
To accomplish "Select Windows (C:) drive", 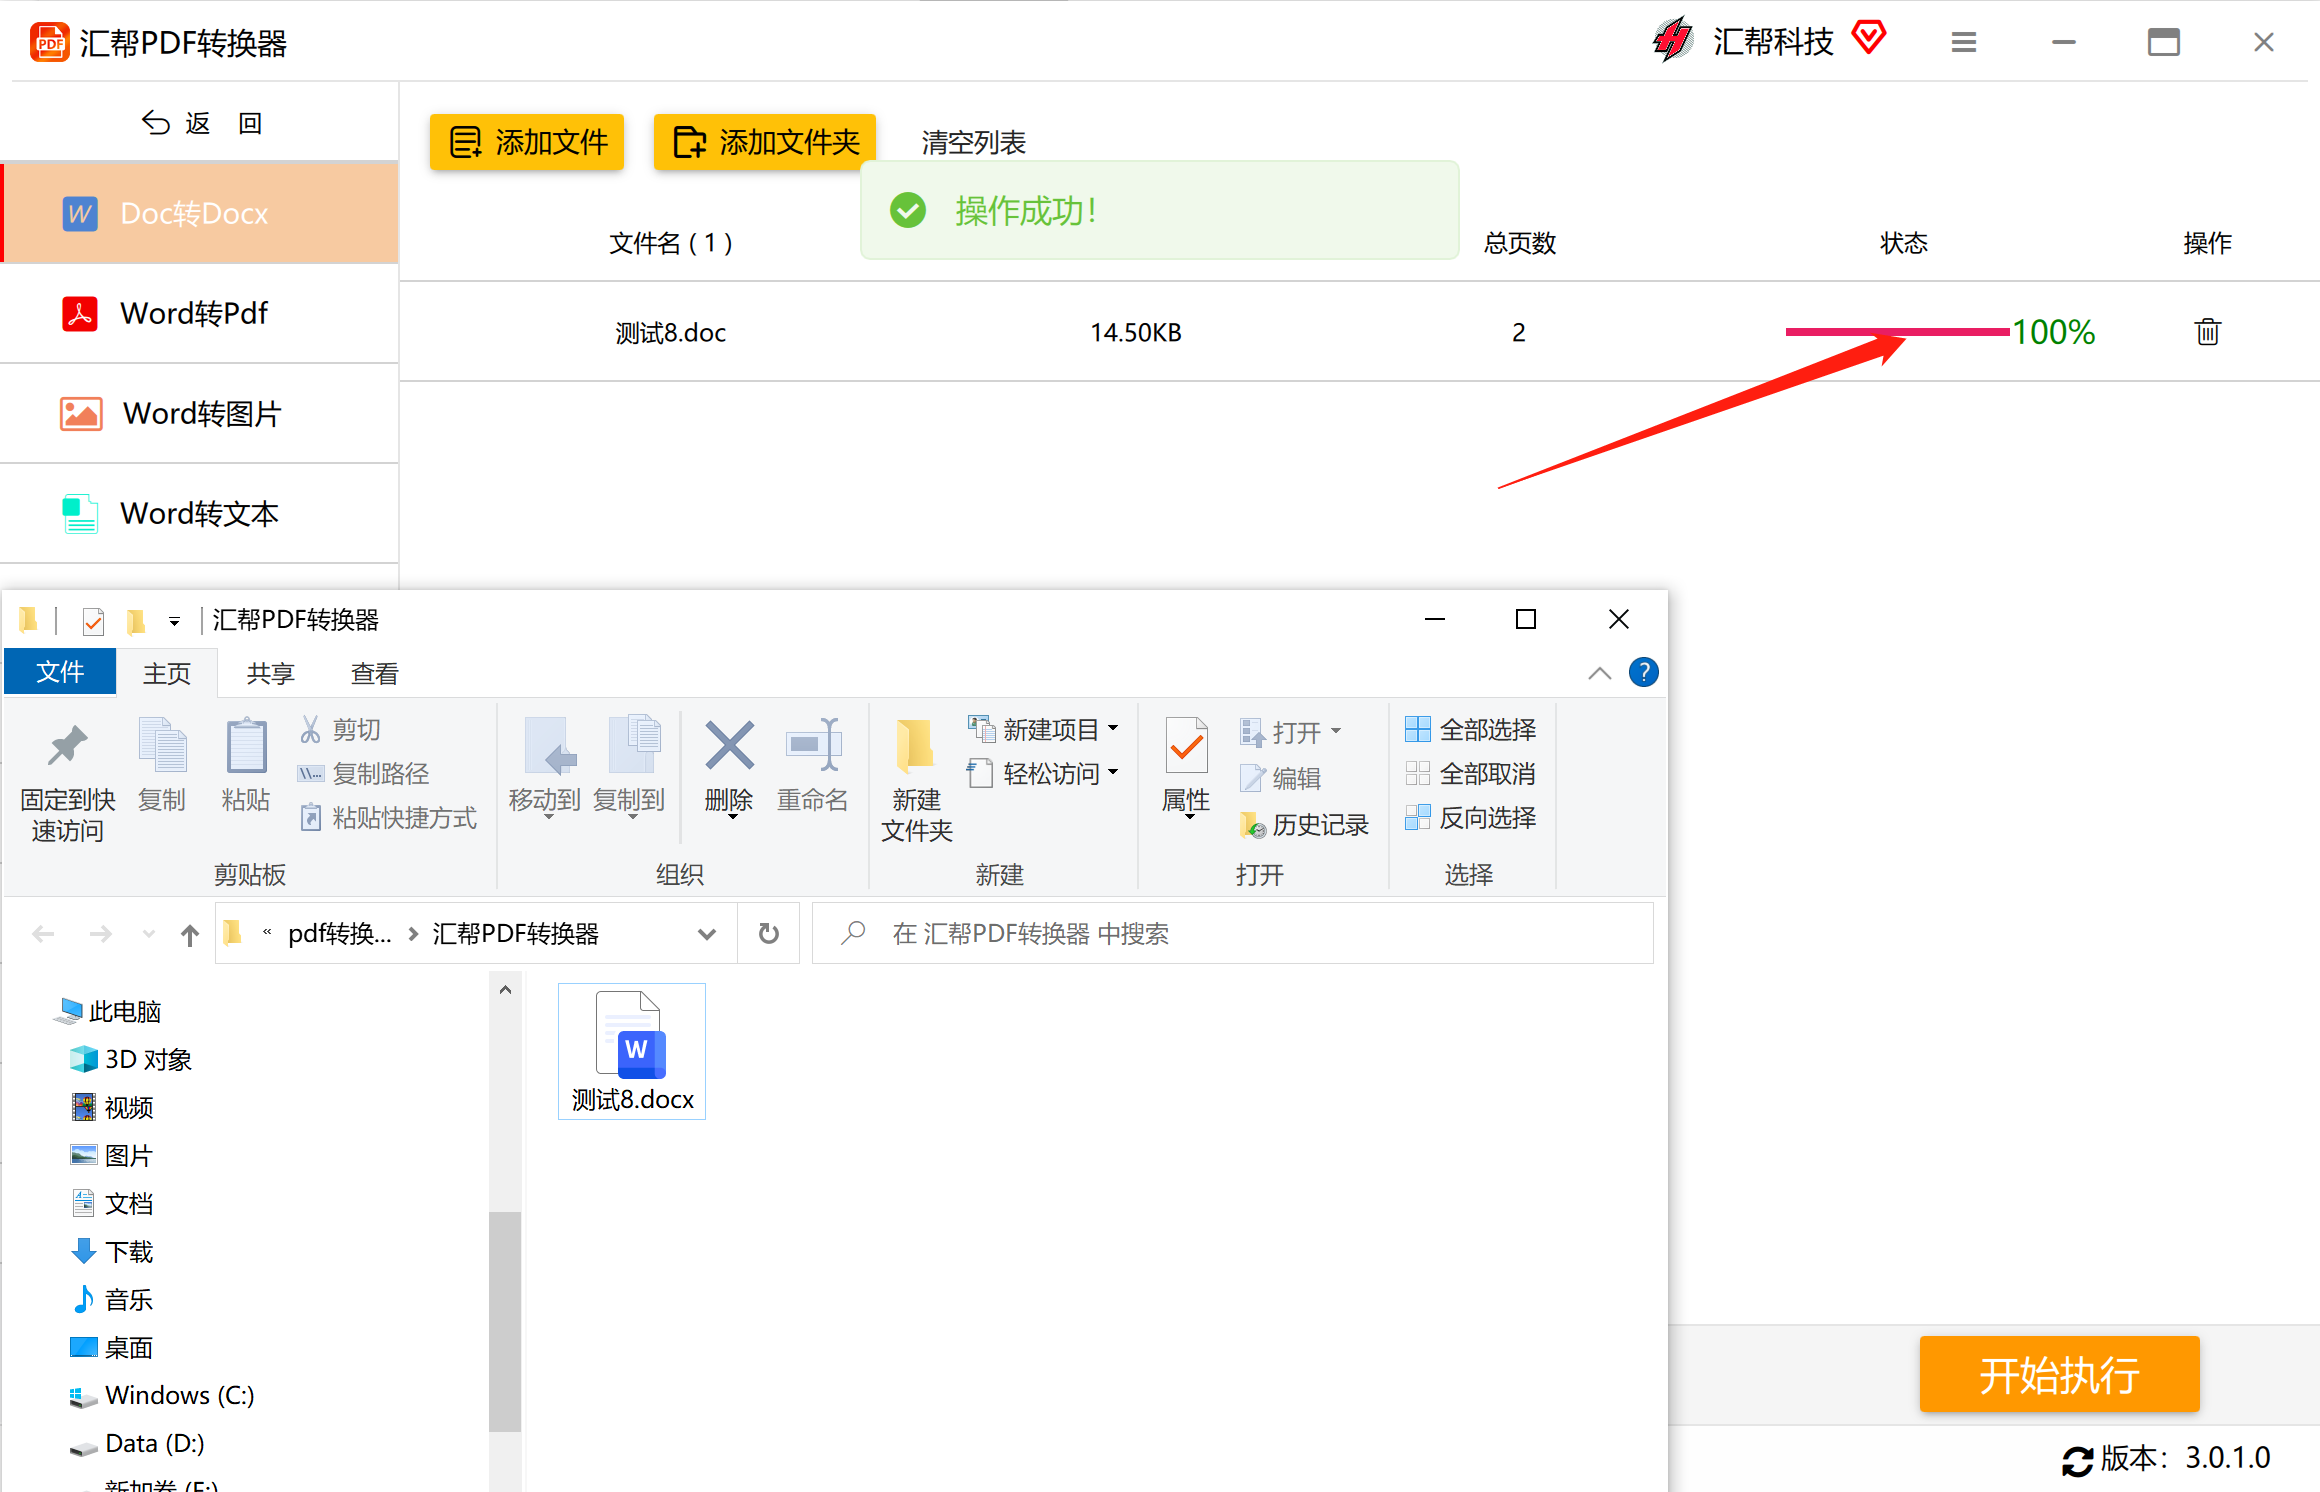I will coord(162,1396).
